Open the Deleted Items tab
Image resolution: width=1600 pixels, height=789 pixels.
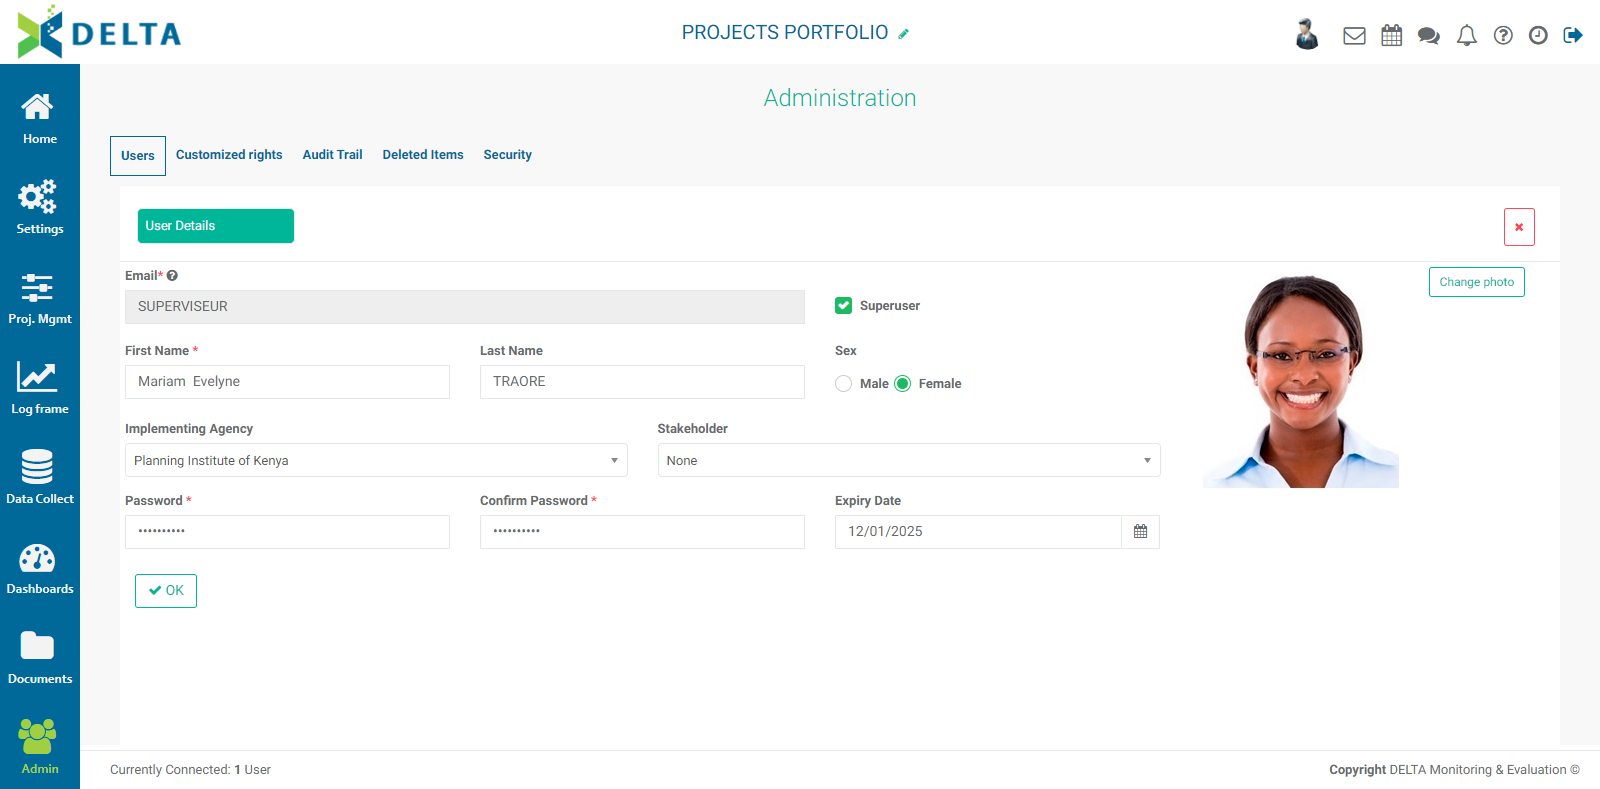click(x=423, y=155)
